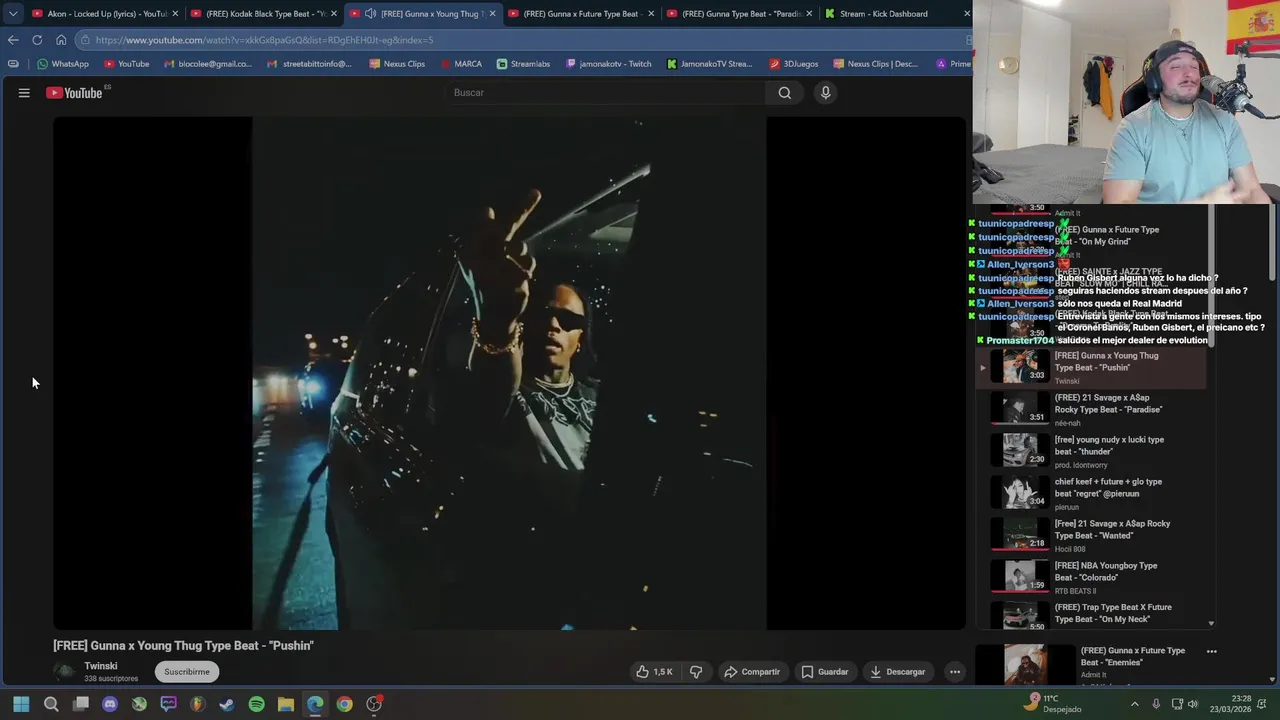Close the Akon - Locked Up tab
The width and height of the screenshot is (1280, 720).
point(175,14)
